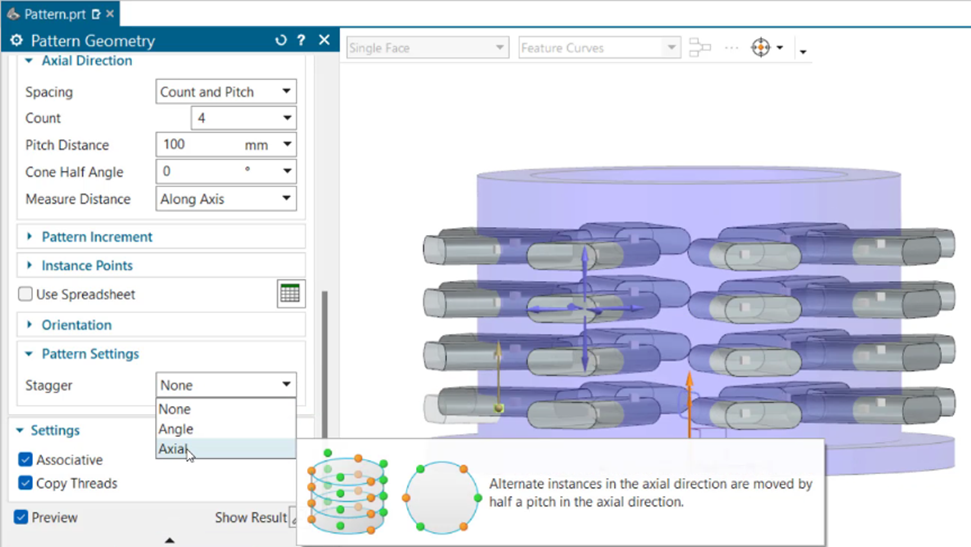Viewport: 971px width, 547px height.
Task: Click the snap point crosshair icon
Action: pos(761,48)
